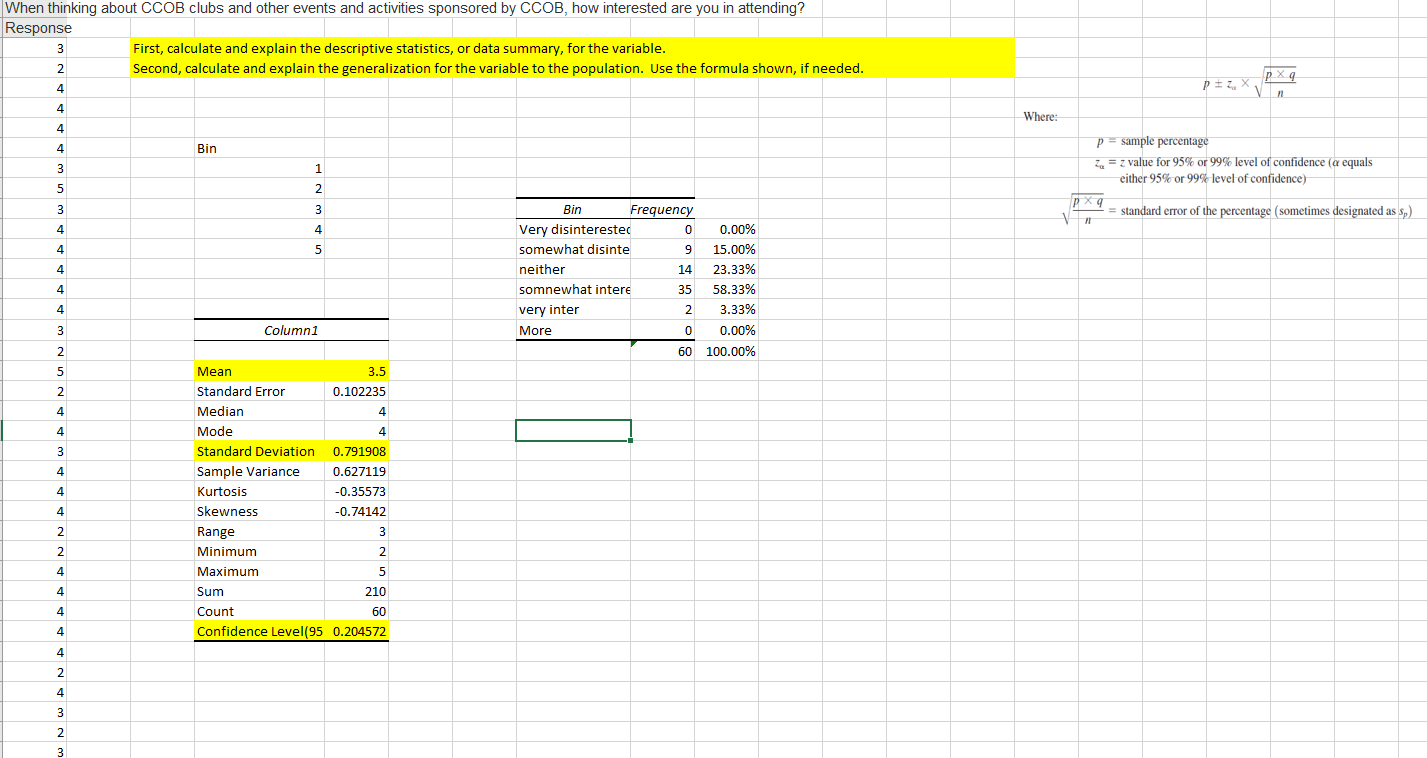Screen dimensions: 1427x758
Task: Click the Count label cell
Action: (x=258, y=611)
